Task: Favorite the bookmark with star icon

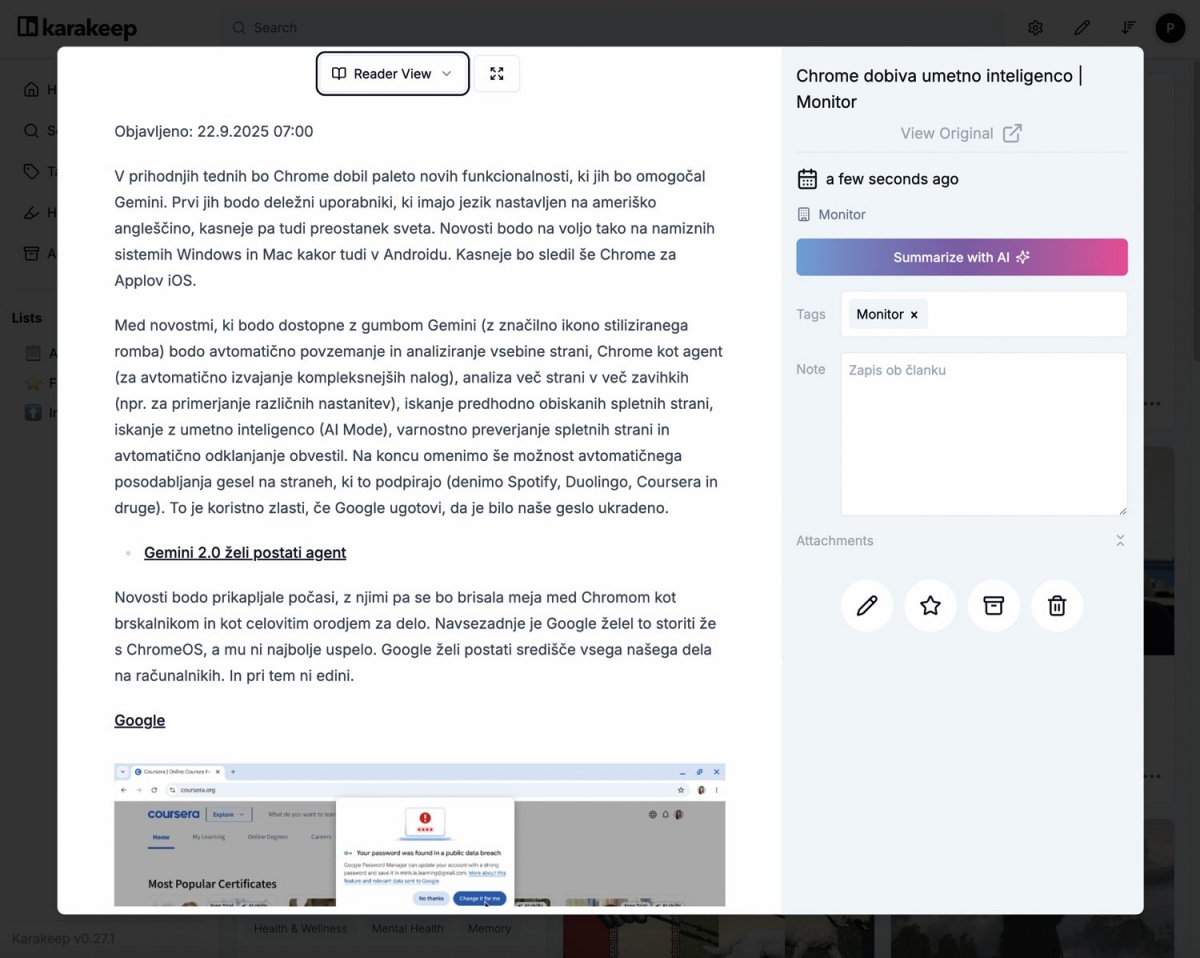Action: [930, 605]
